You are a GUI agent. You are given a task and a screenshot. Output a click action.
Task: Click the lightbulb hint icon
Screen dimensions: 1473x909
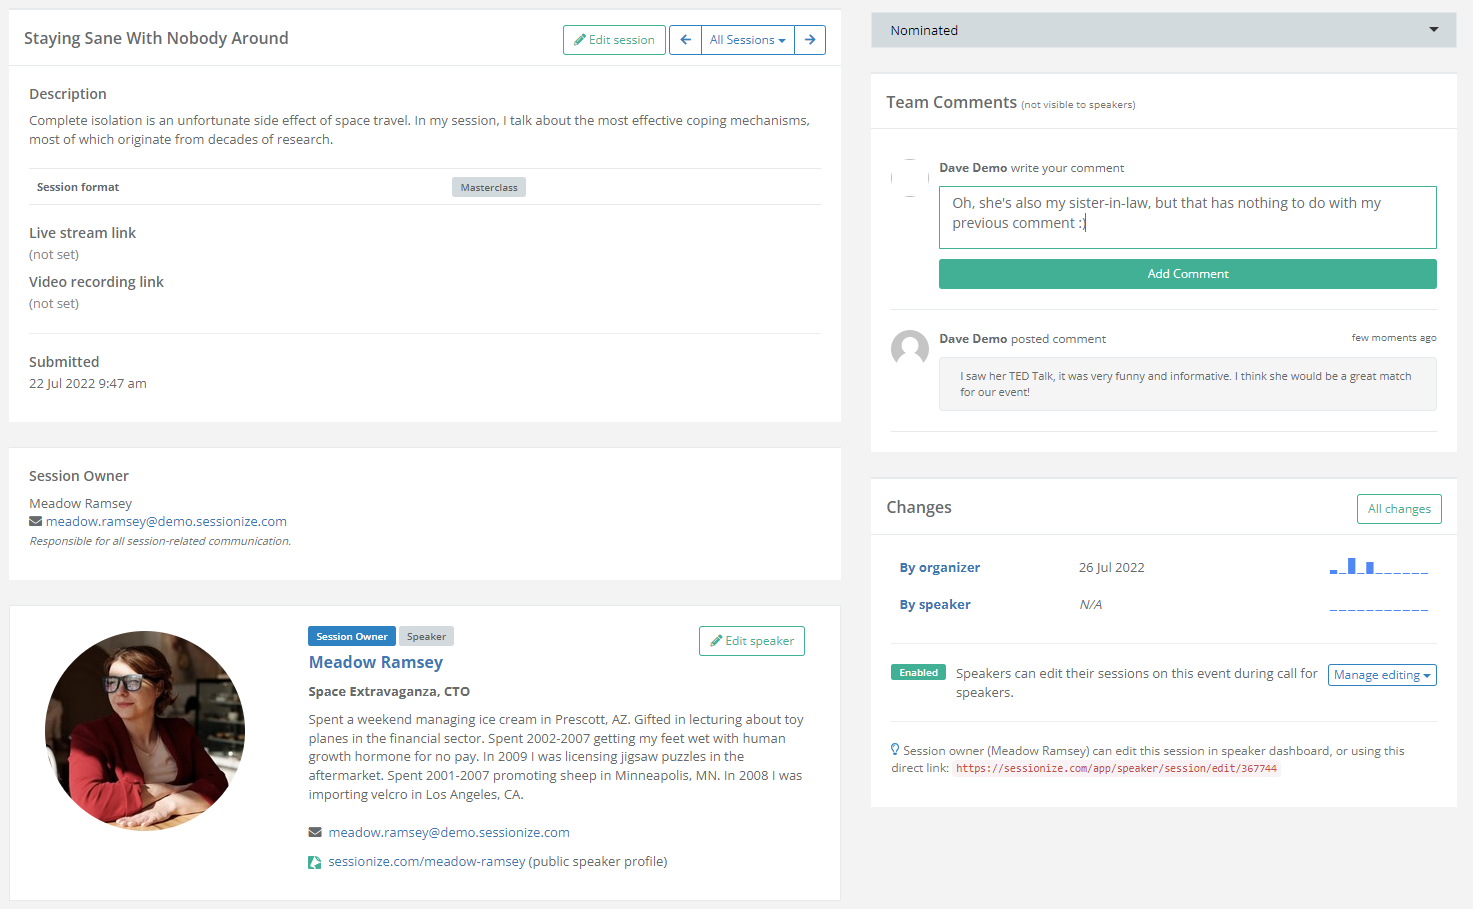[x=895, y=750]
